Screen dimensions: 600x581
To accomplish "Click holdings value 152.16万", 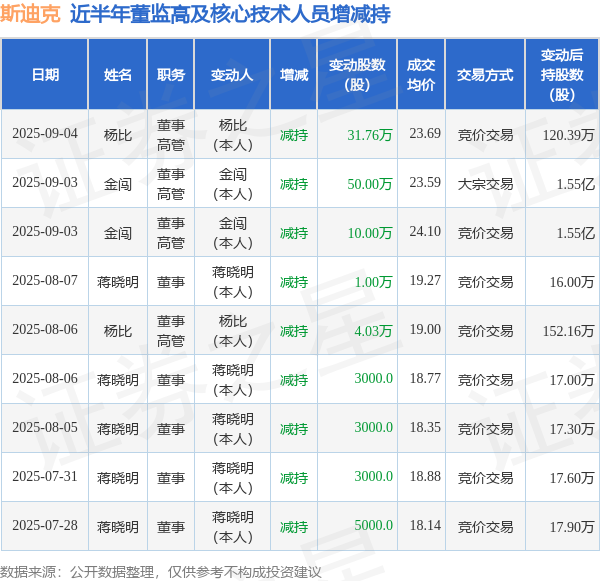I will coord(568,331).
